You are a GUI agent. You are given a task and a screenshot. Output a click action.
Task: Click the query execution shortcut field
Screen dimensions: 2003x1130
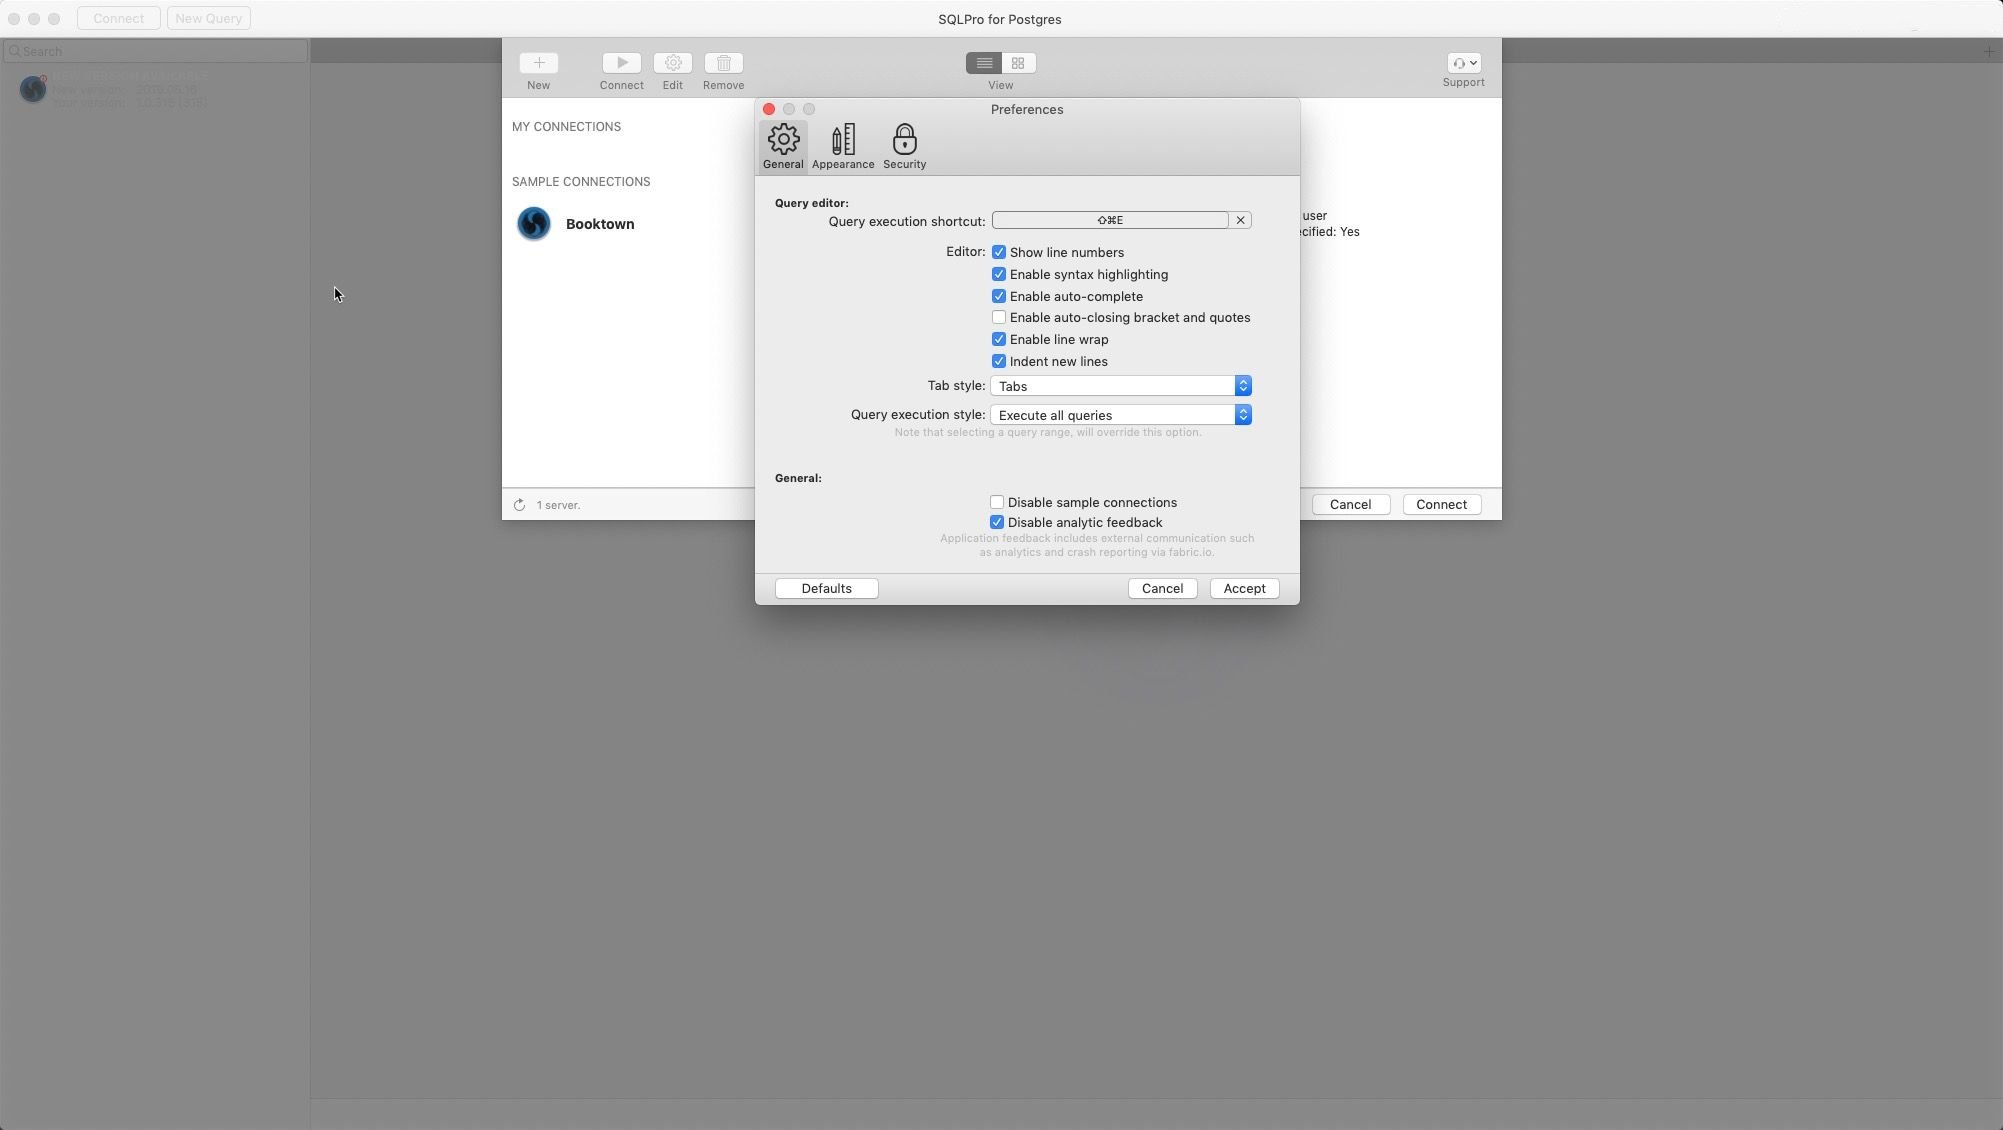tap(1110, 220)
